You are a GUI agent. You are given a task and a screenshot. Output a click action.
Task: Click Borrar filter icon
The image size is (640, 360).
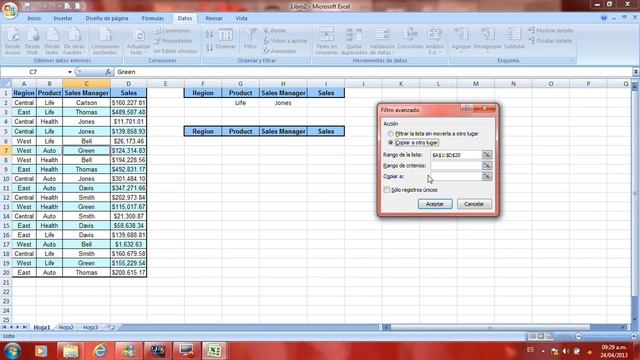pyautogui.click(x=275, y=31)
